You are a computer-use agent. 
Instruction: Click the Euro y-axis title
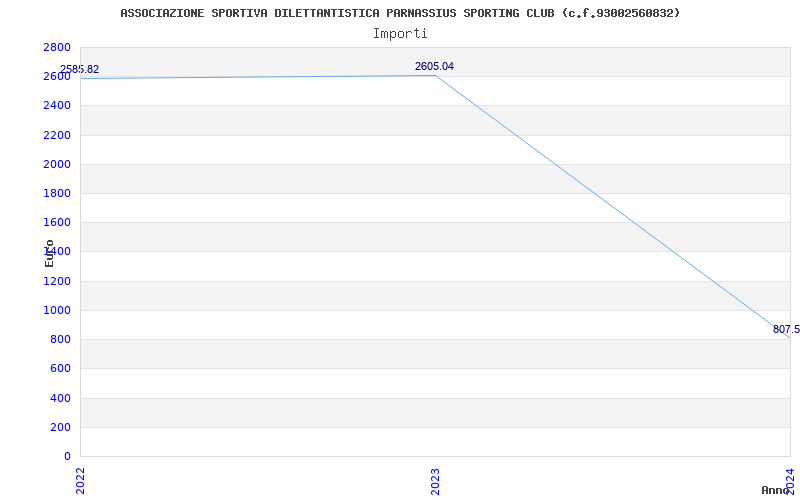click(49, 253)
